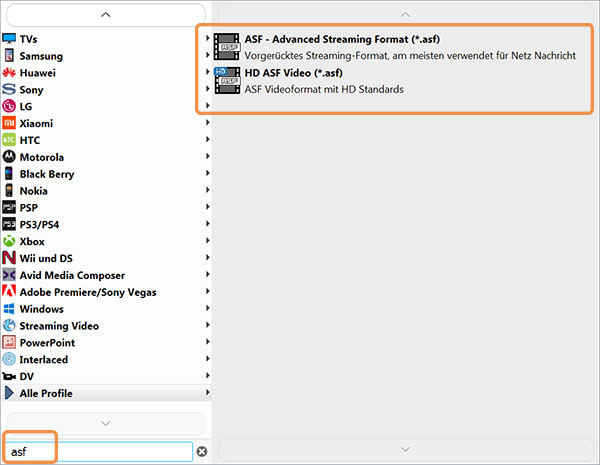Expand the HTC submenu arrow
The height and width of the screenshot is (465, 600).
(207, 139)
